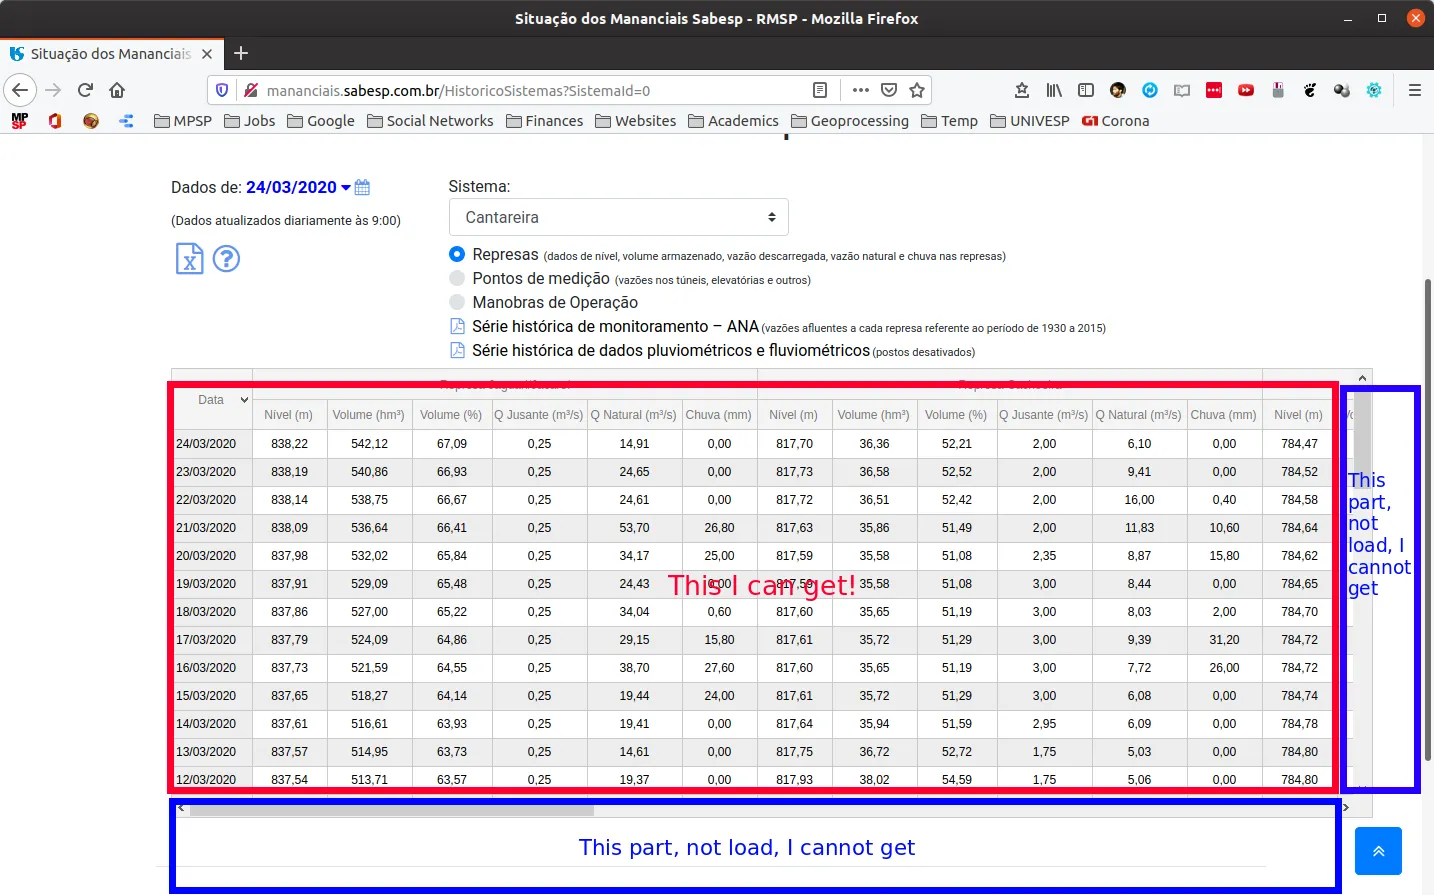Click the 26,80 rainfall cell
The image size is (1434, 895).
(x=719, y=527)
